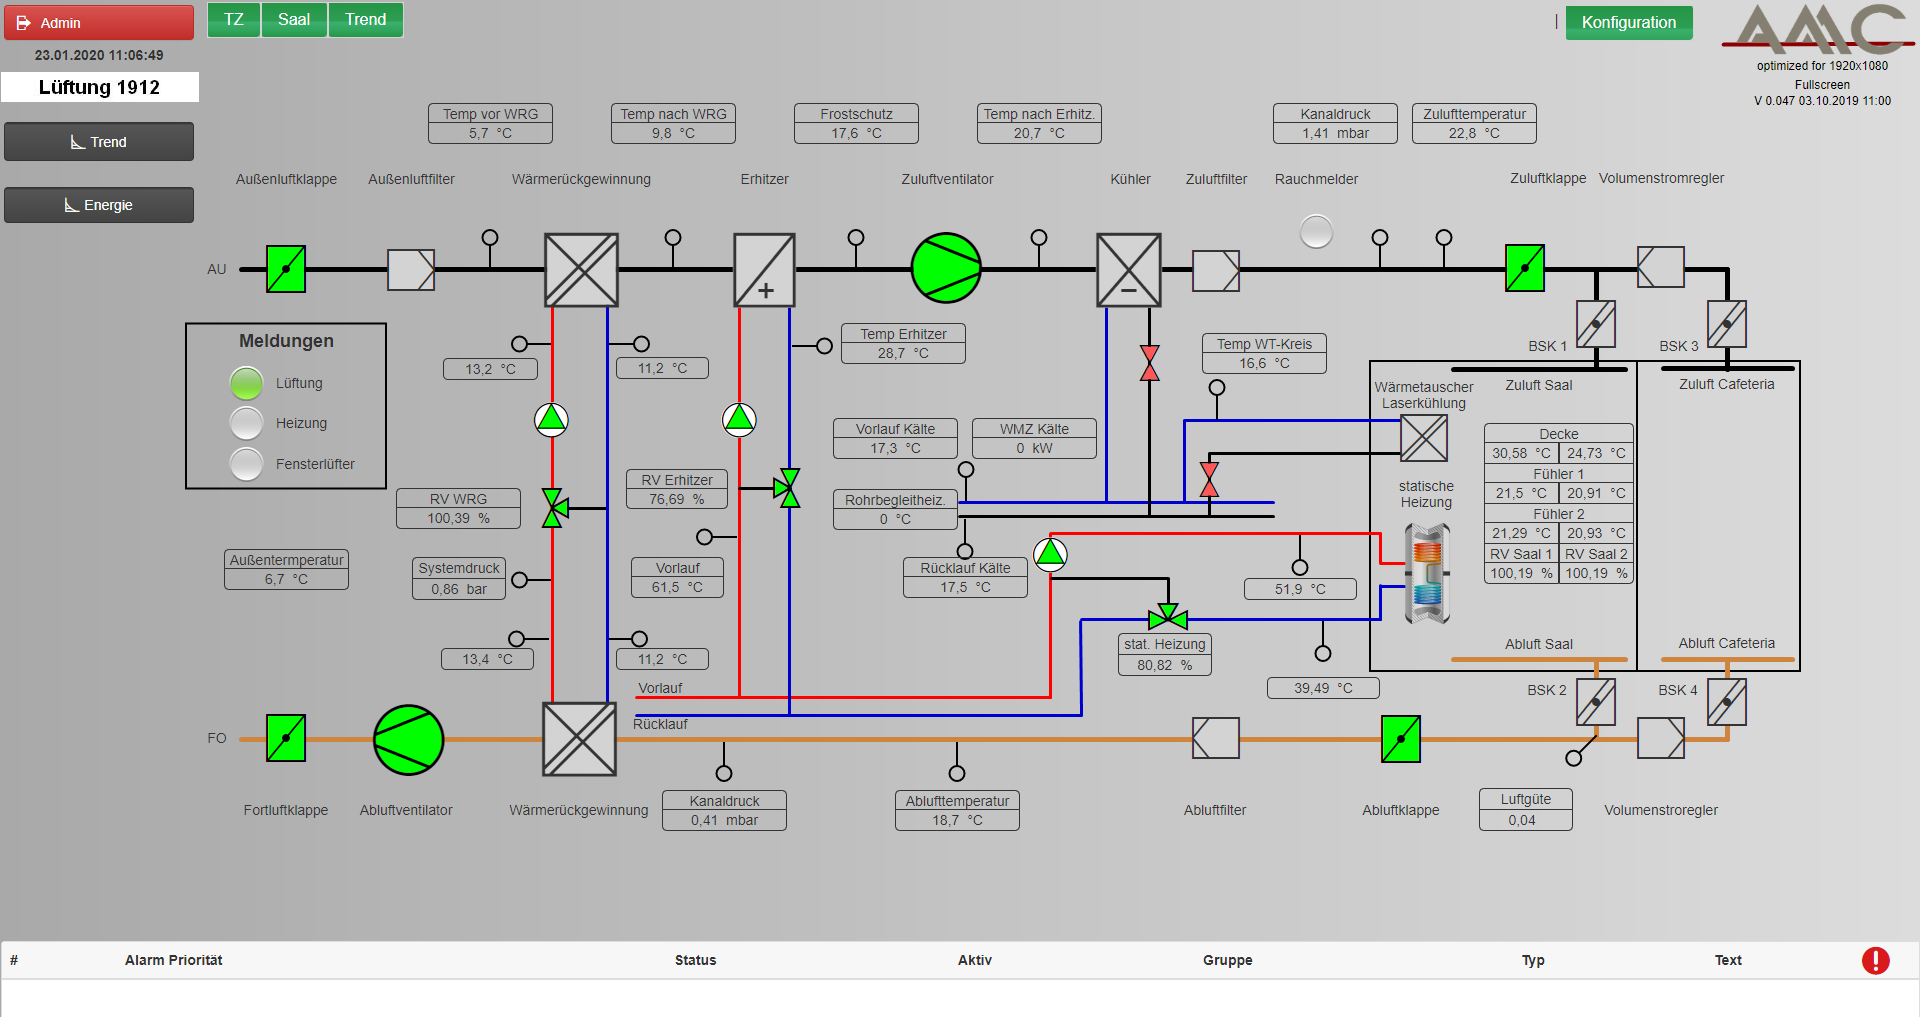Open the TZ tab
Screen dimensions: 1920x1017
[x=233, y=20]
